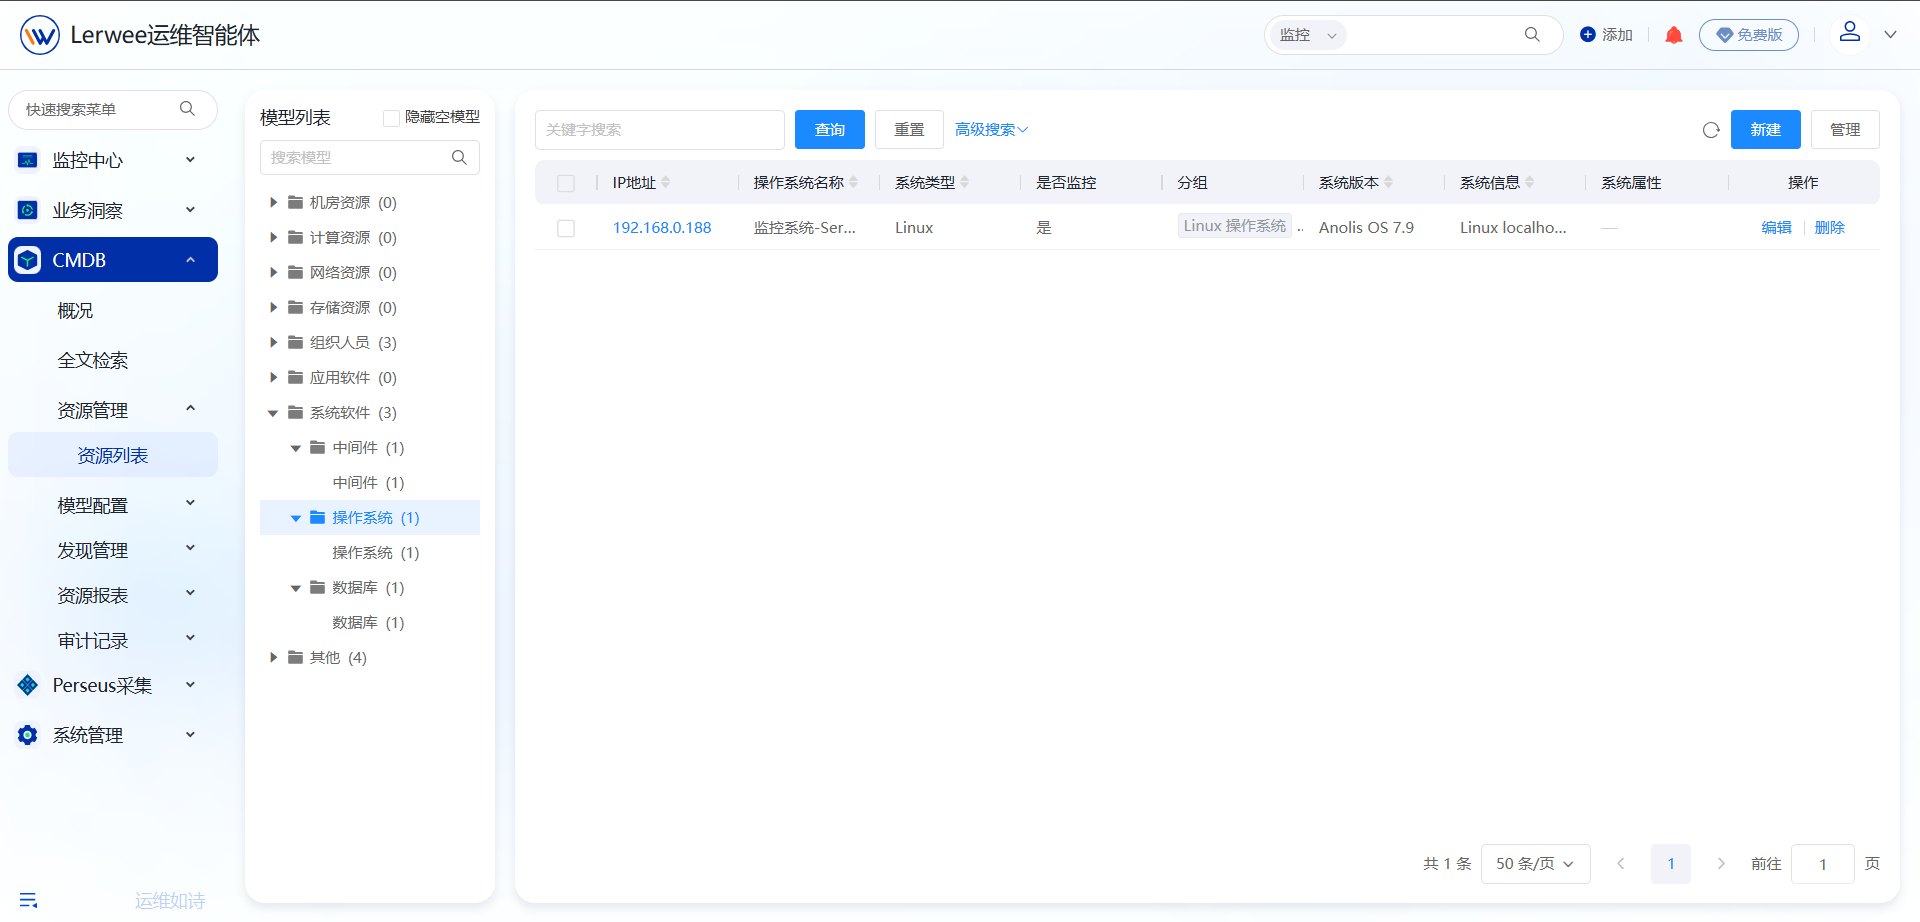This screenshot has height=922, width=1920.
Task: Click the top search magnifier icon
Action: [1532, 35]
